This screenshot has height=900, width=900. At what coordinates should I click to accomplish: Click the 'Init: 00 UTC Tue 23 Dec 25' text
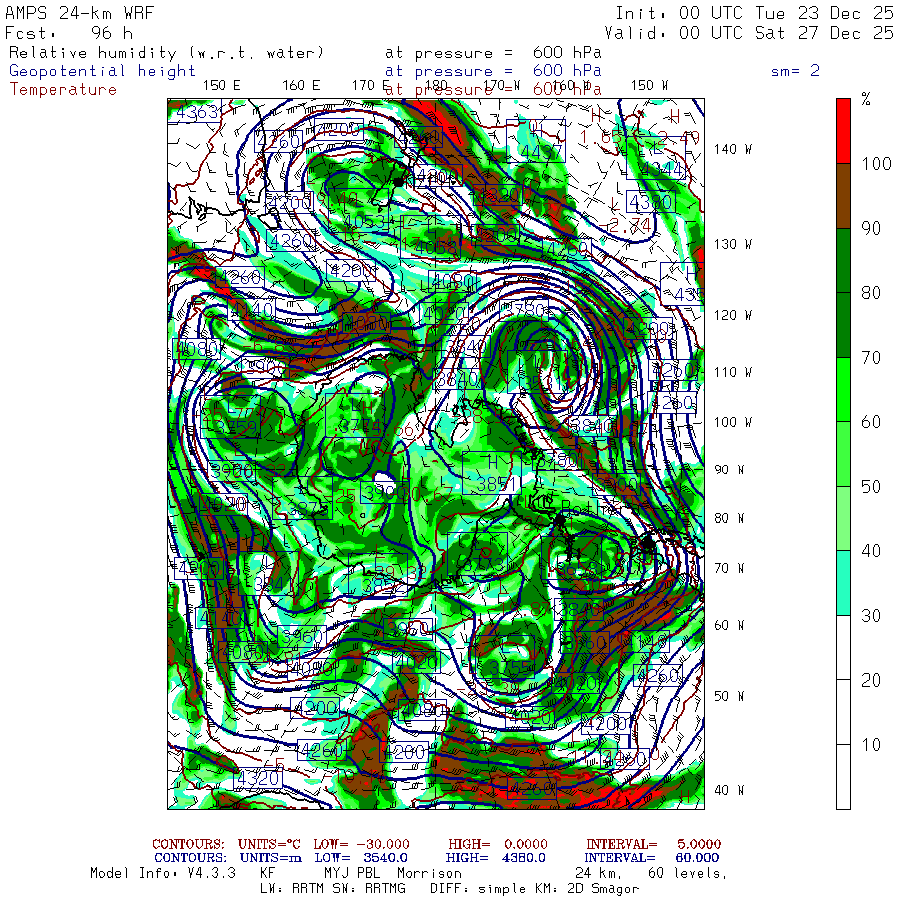click(x=754, y=13)
